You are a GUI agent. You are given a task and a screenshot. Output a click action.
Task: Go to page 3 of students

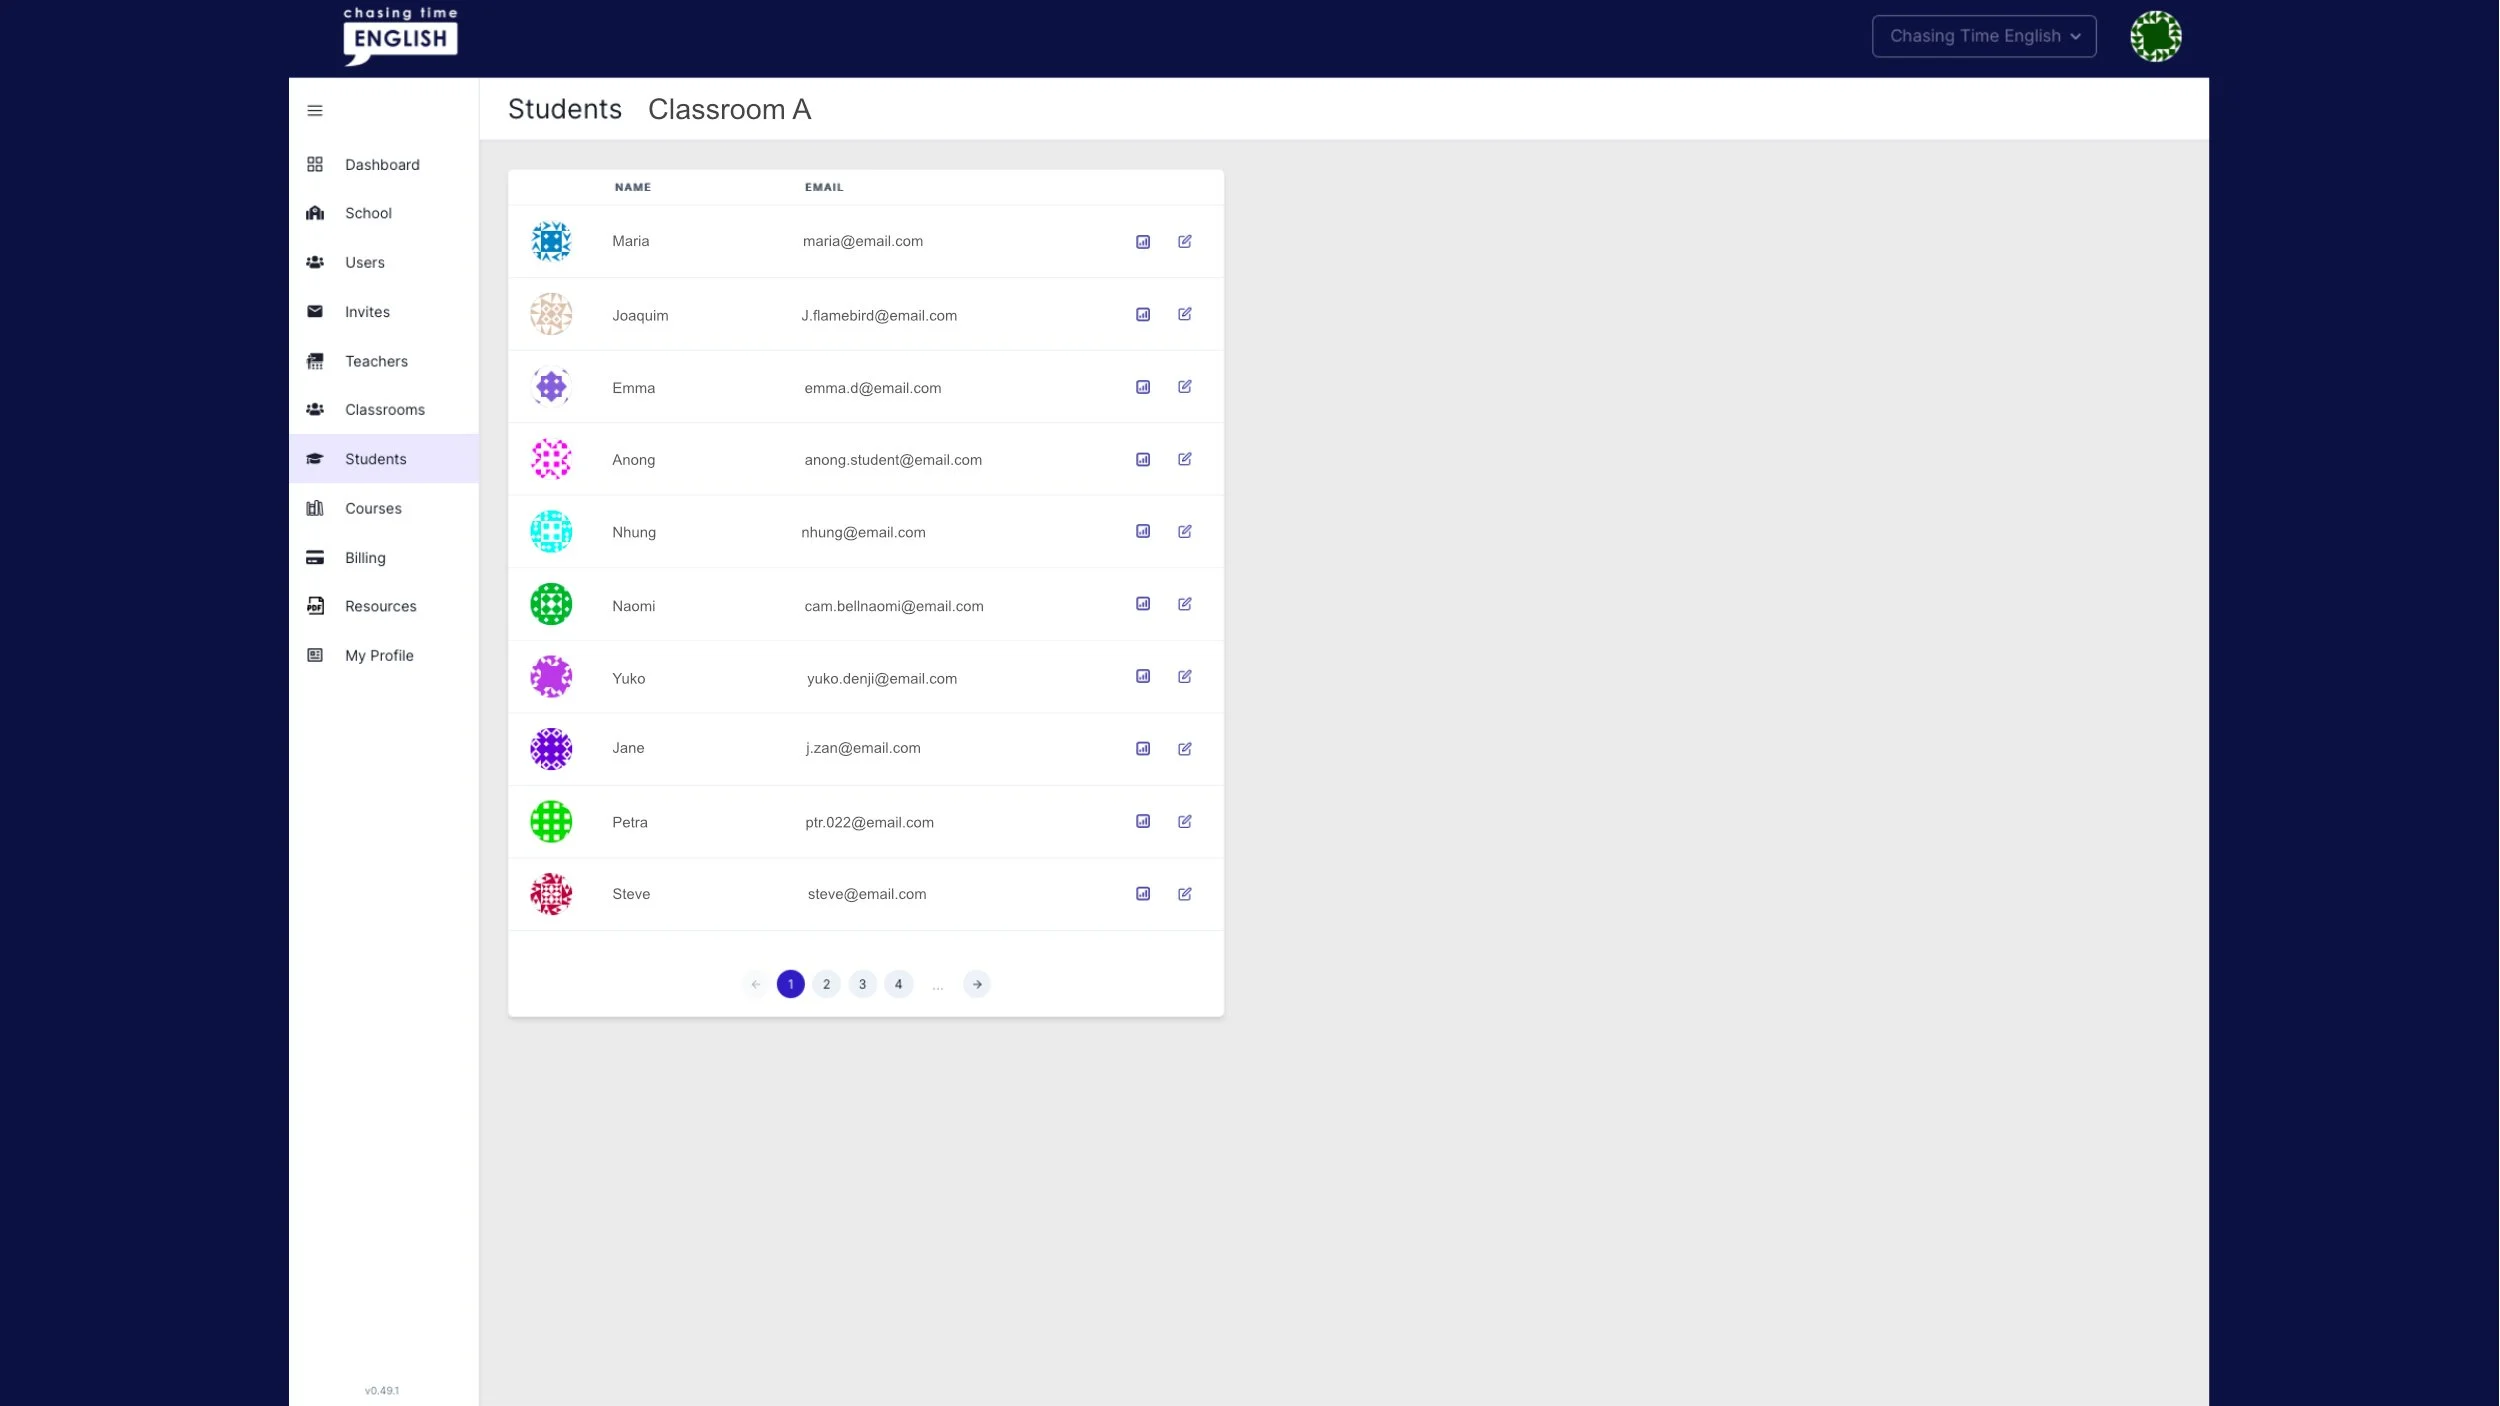click(863, 985)
